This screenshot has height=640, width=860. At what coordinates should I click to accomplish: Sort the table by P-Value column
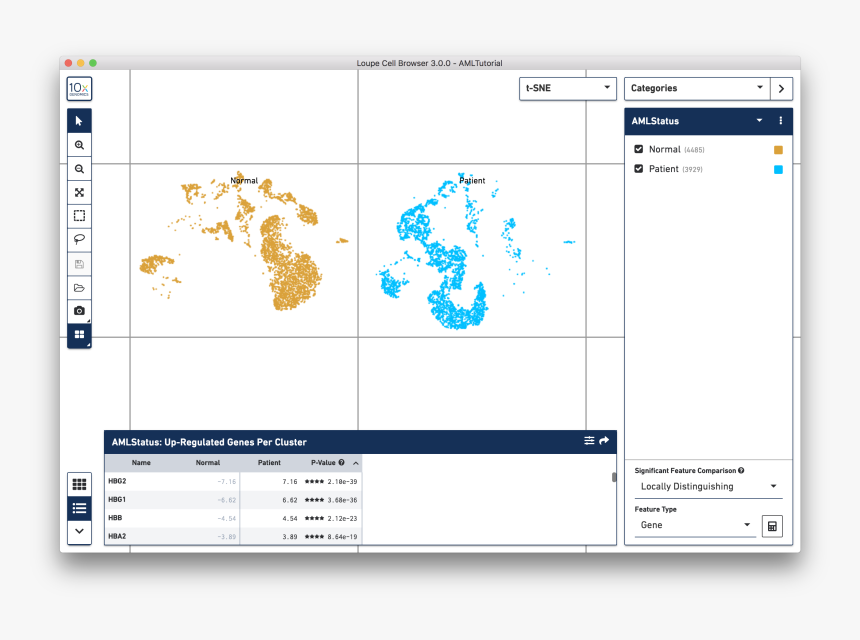click(326, 463)
